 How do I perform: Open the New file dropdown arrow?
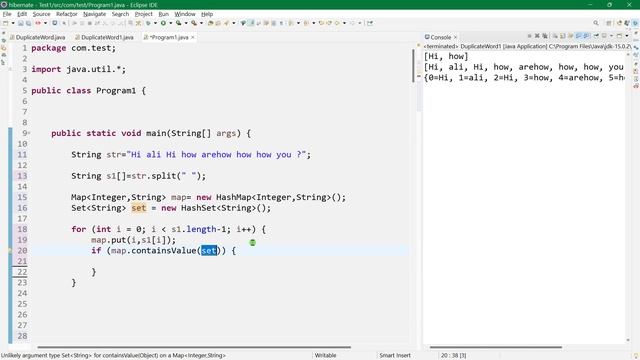[13, 23]
